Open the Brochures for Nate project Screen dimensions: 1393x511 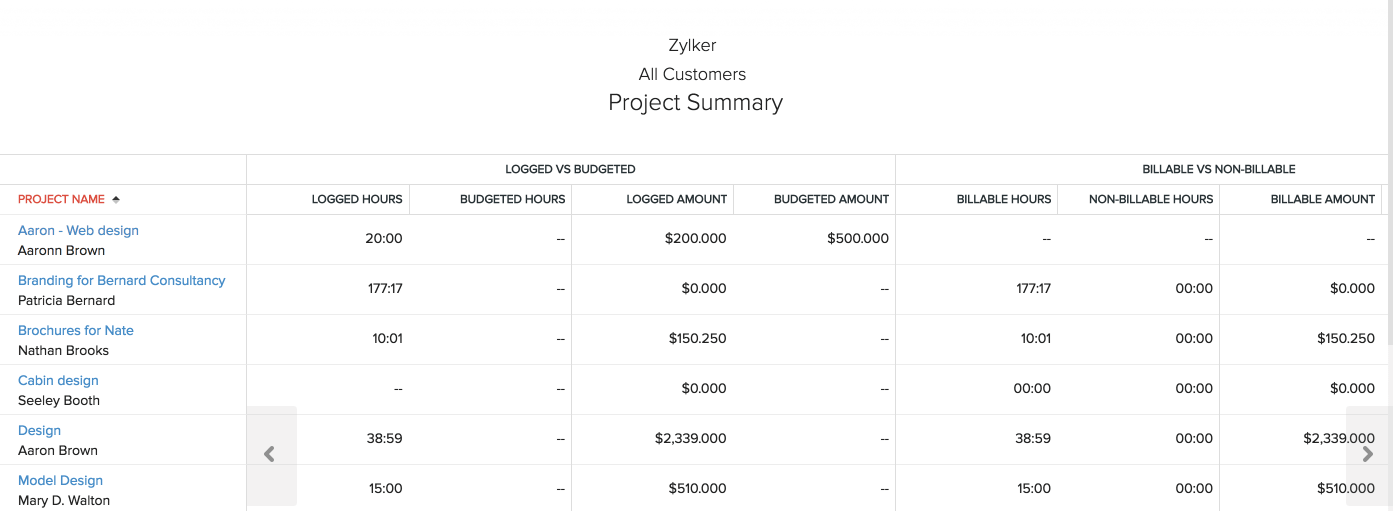click(75, 330)
